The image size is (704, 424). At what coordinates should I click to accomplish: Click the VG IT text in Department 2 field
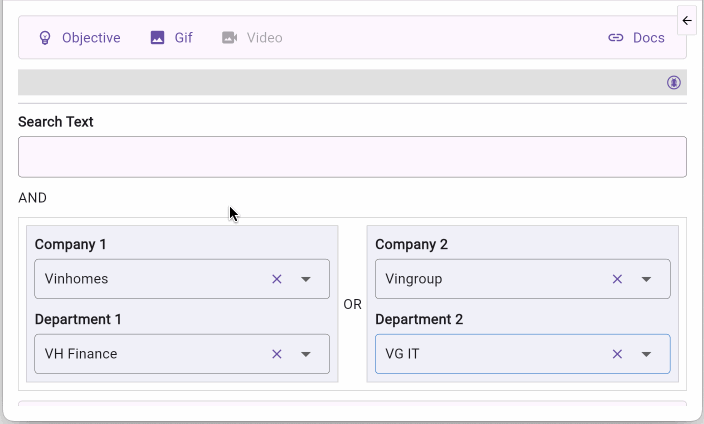402,354
